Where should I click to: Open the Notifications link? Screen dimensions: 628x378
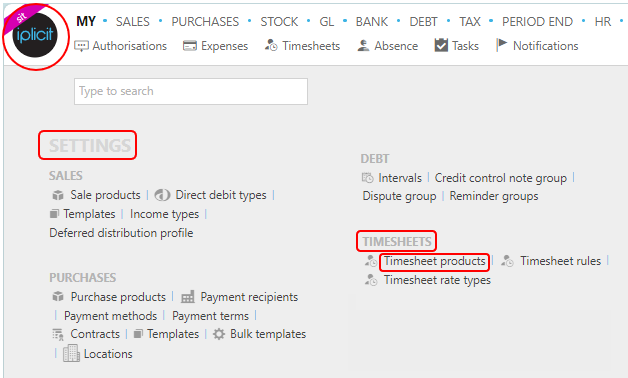pos(545,46)
